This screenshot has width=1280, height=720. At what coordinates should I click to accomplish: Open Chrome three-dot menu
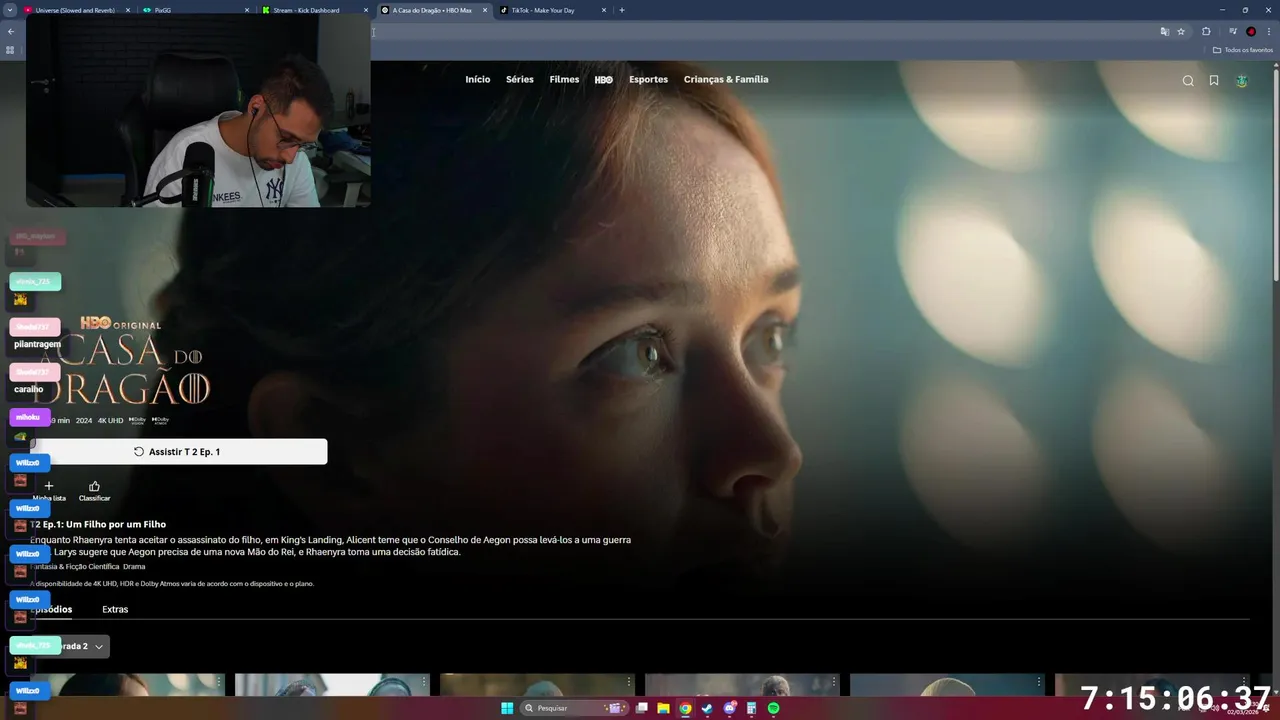tap(1269, 31)
